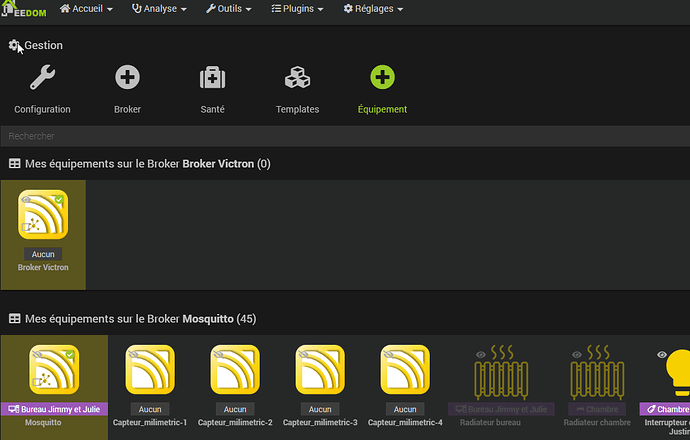
Task: Click the 'Capteur_milimetric-4' name text
Action: click(405, 422)
